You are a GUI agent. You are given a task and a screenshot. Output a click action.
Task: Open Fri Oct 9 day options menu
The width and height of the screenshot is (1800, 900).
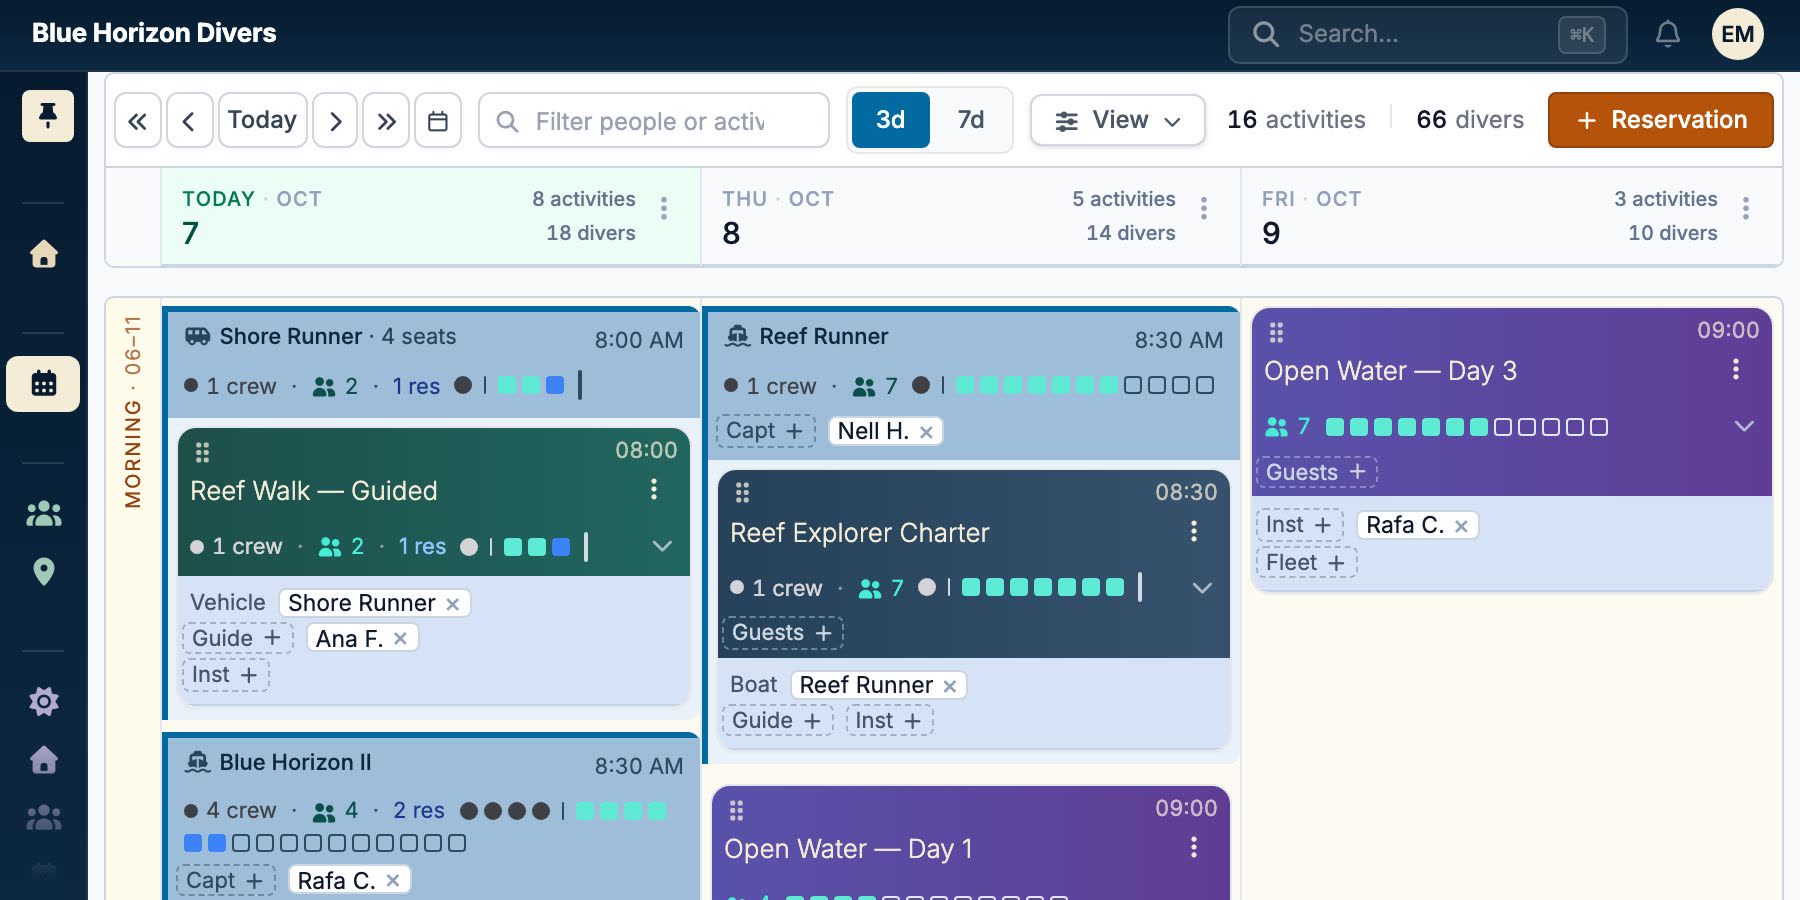coord(1746,208)
